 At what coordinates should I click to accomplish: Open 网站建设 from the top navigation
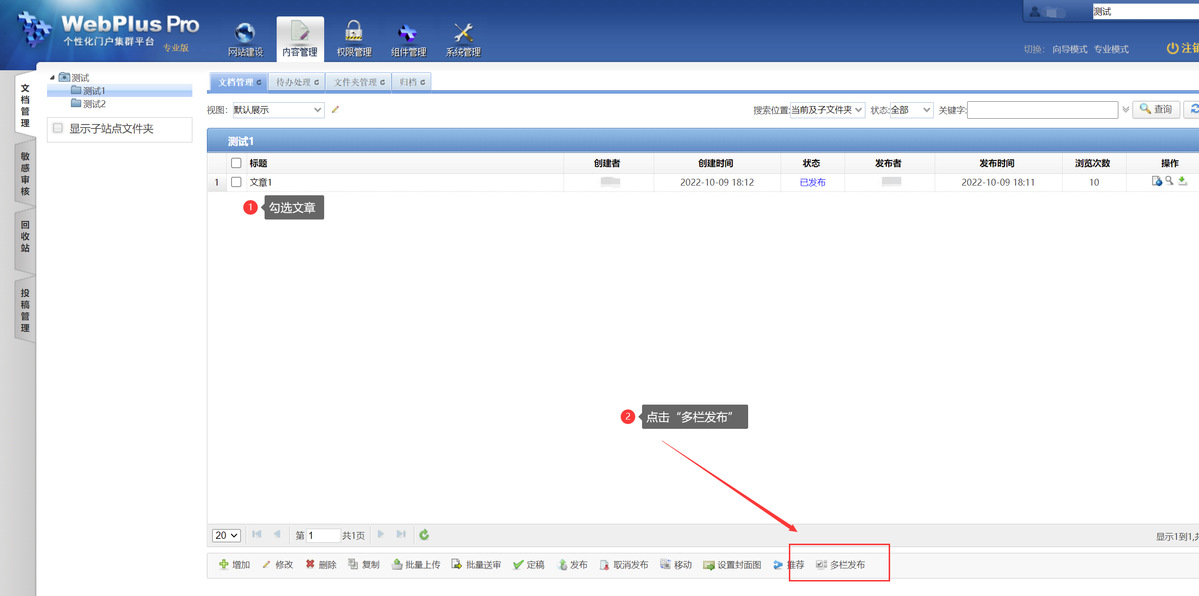coord(245,40)
